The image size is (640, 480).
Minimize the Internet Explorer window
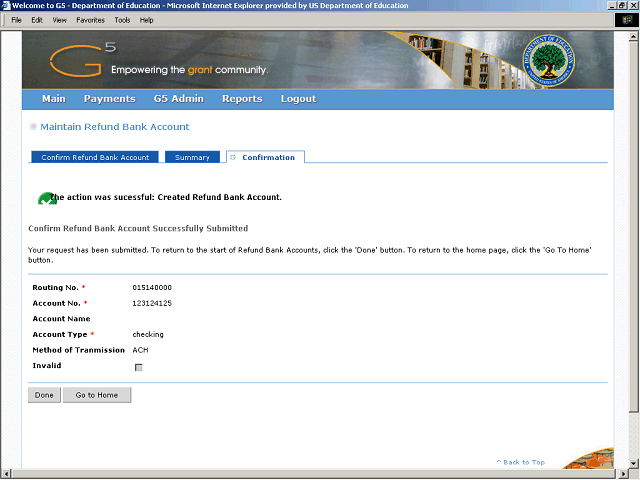612,5
